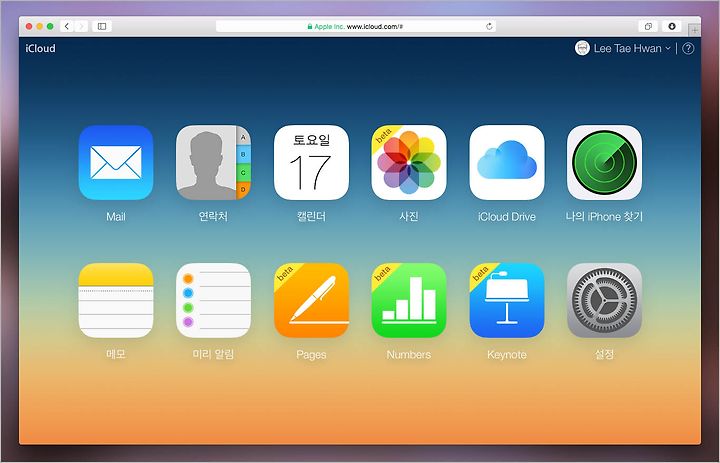Viewport: 720px width, 463px height.
Task: Open the 미리 알림 reminders icon
Action: [214, 300]
